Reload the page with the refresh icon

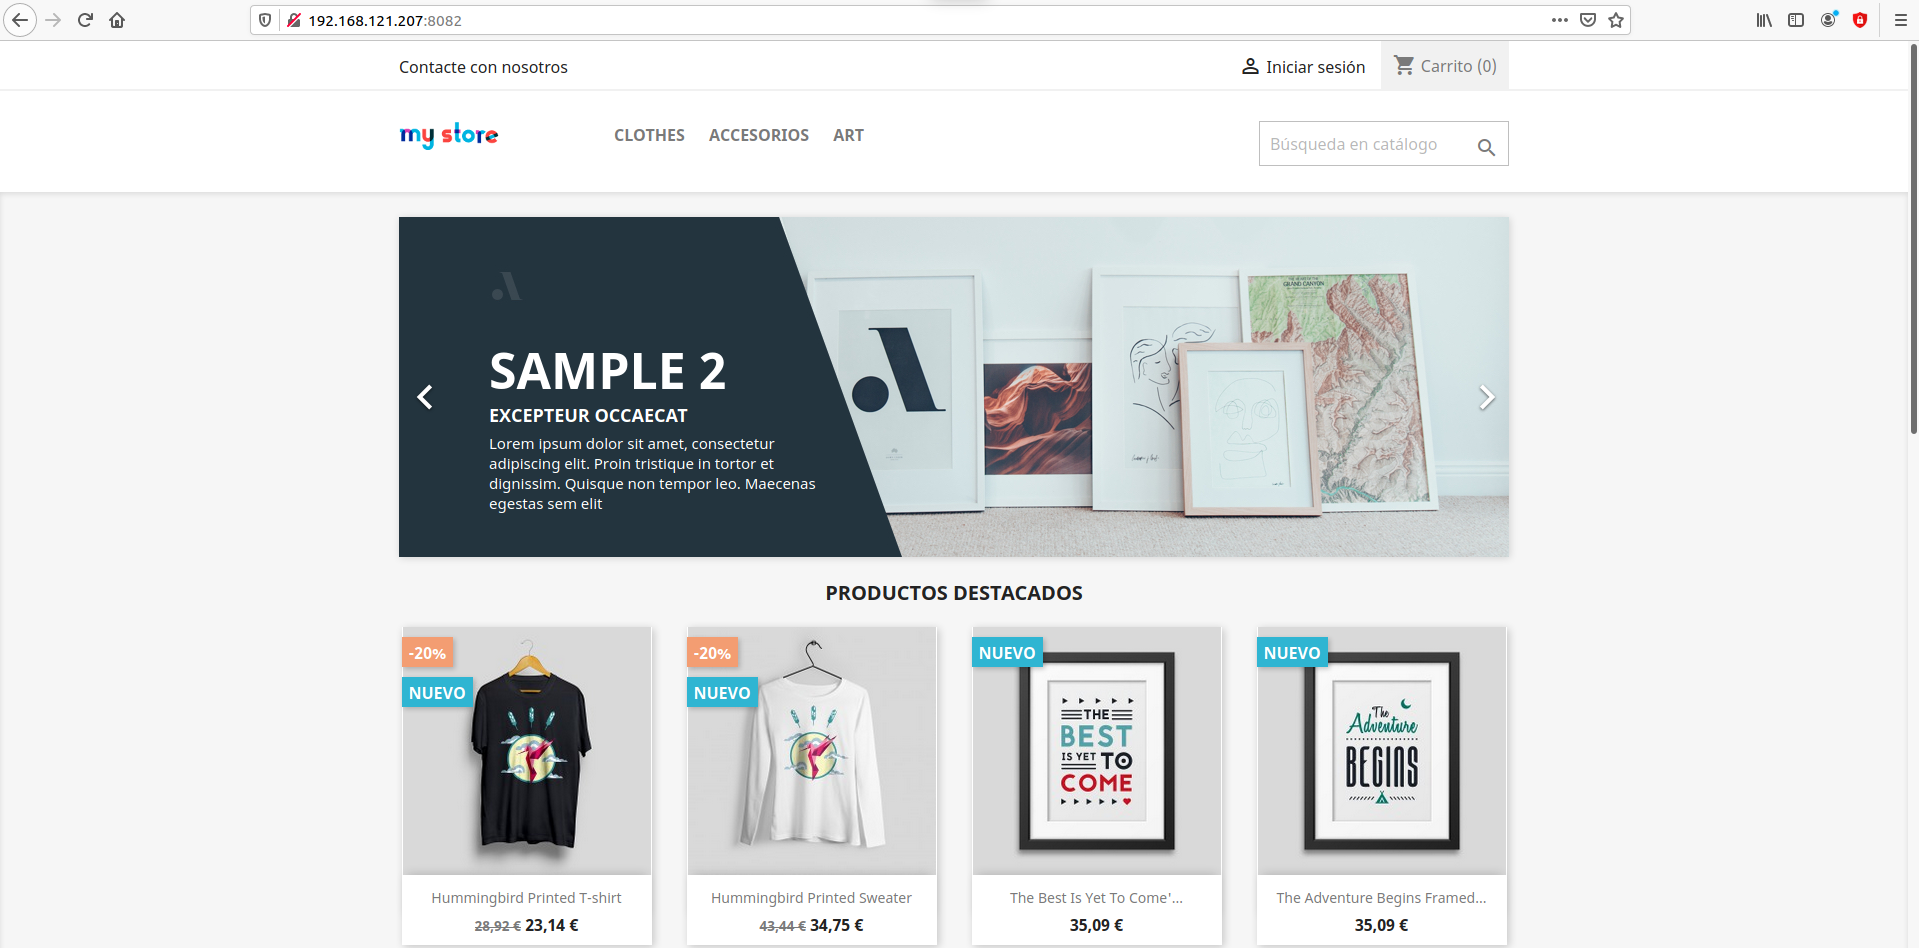[x=85, y=20]
